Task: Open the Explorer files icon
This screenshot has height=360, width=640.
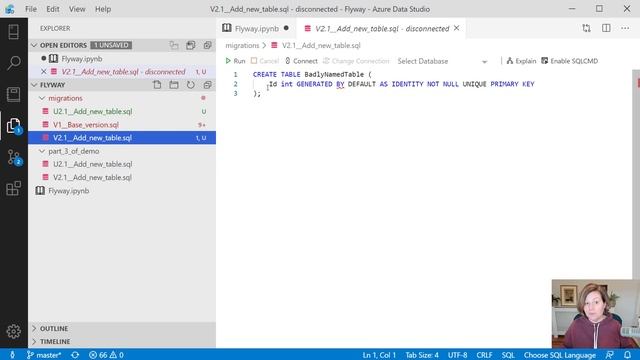Action: point(13,126)
